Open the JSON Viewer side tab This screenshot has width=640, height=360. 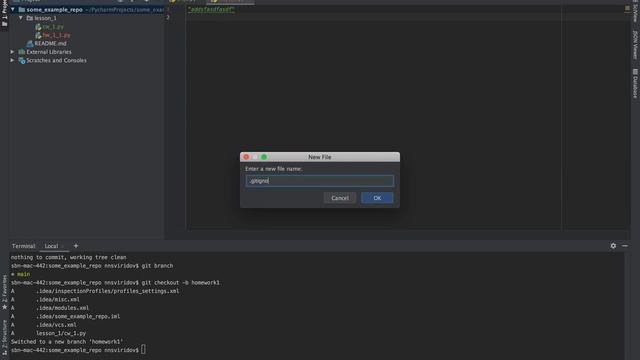pyautogui.click(x=635, y=44)
